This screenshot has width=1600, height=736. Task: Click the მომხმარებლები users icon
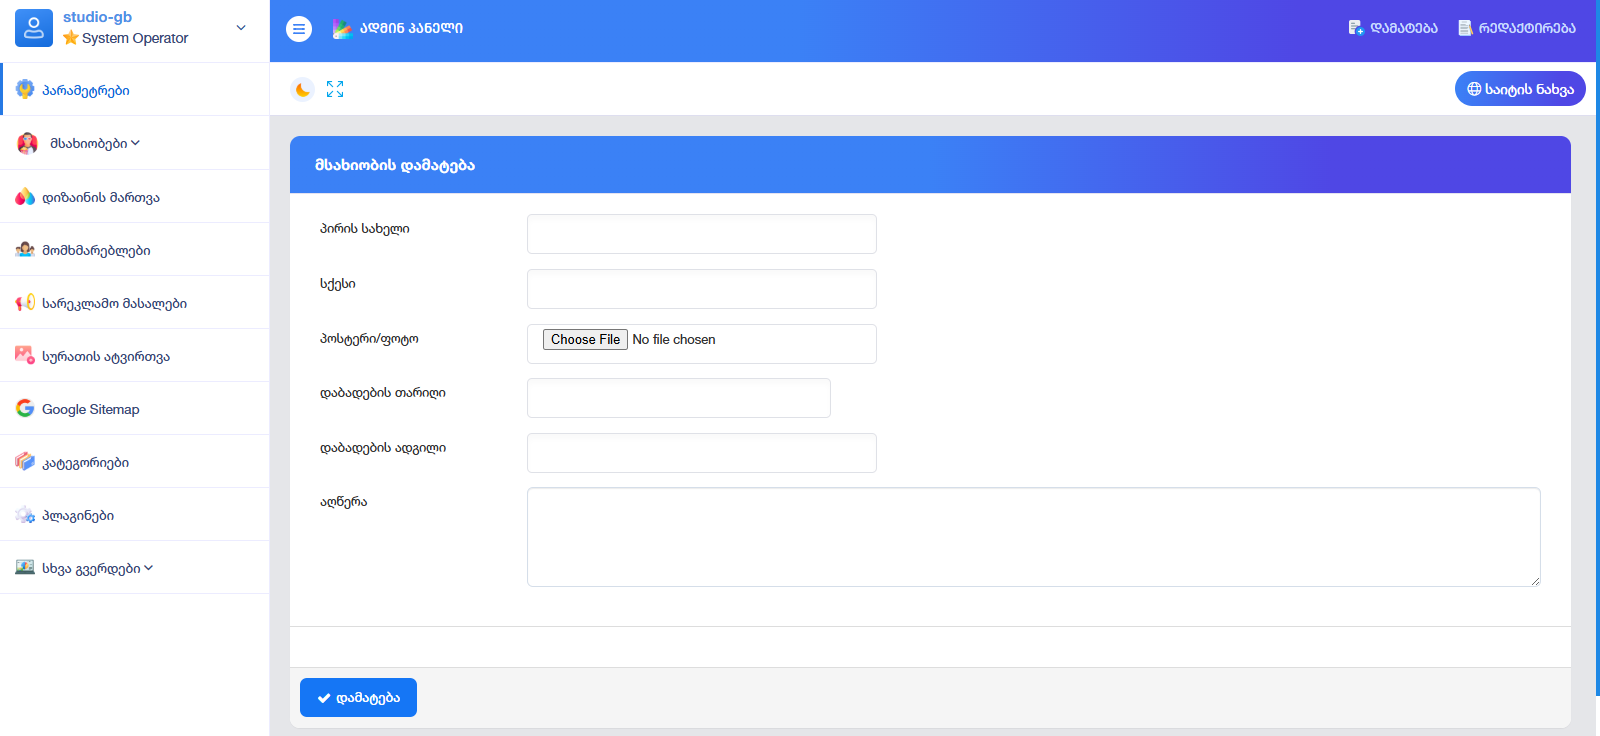point(25,250)
